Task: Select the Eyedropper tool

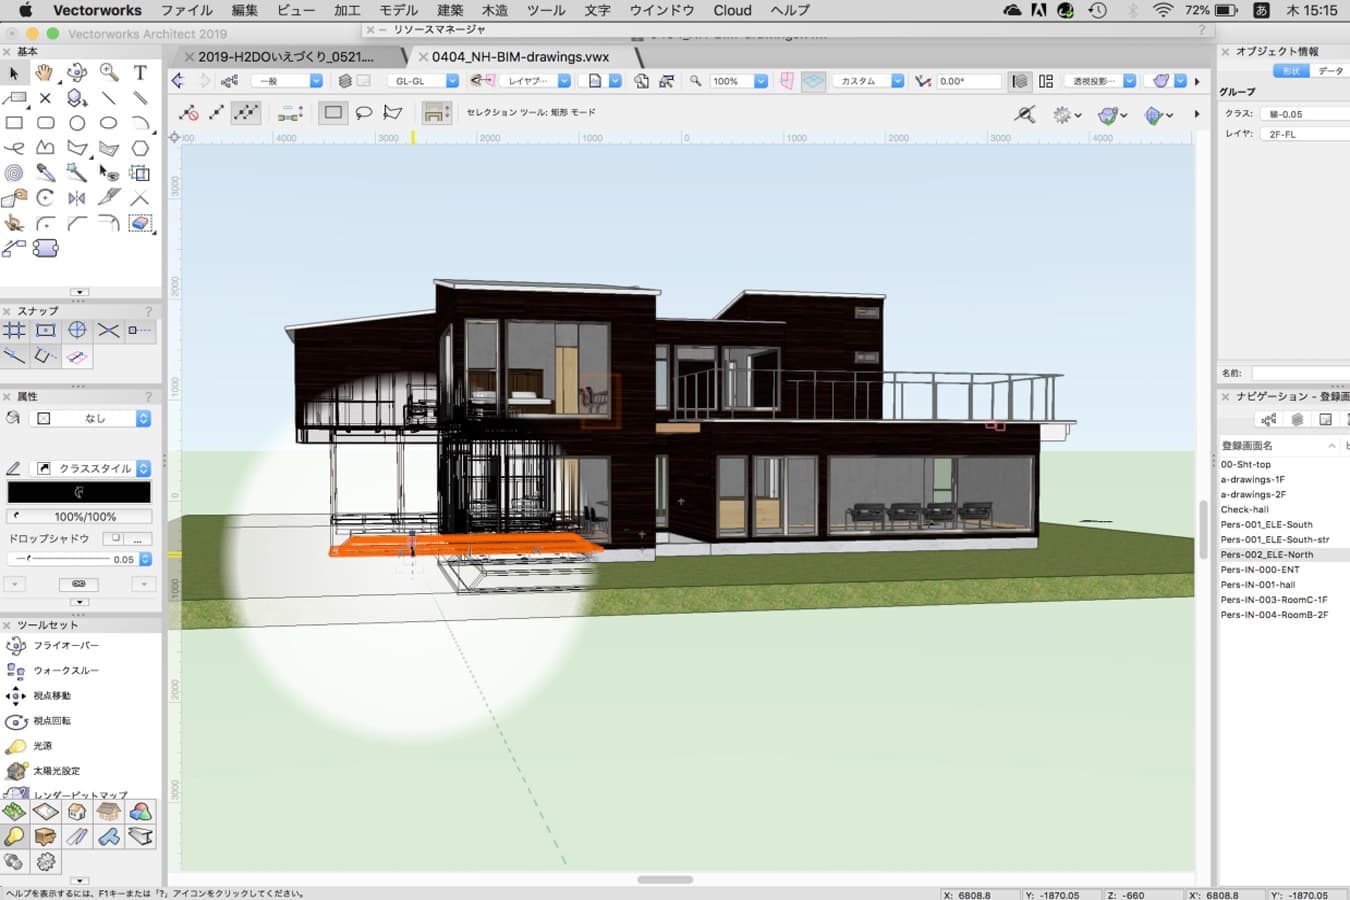Action: [x=45, y=172]
